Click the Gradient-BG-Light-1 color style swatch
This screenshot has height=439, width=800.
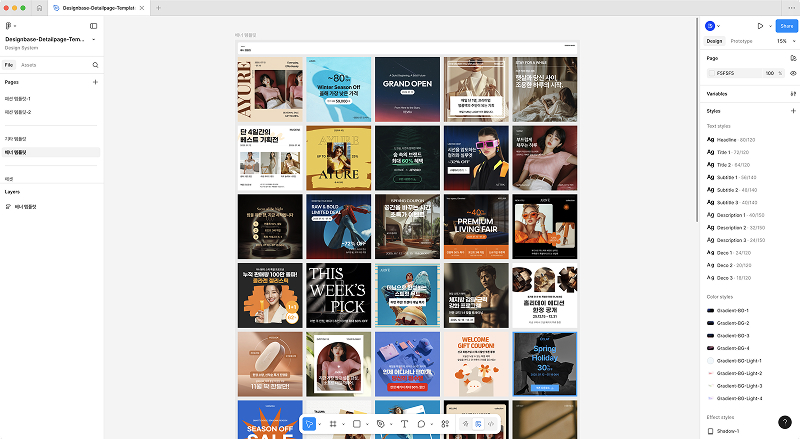[x=710, y=360]
